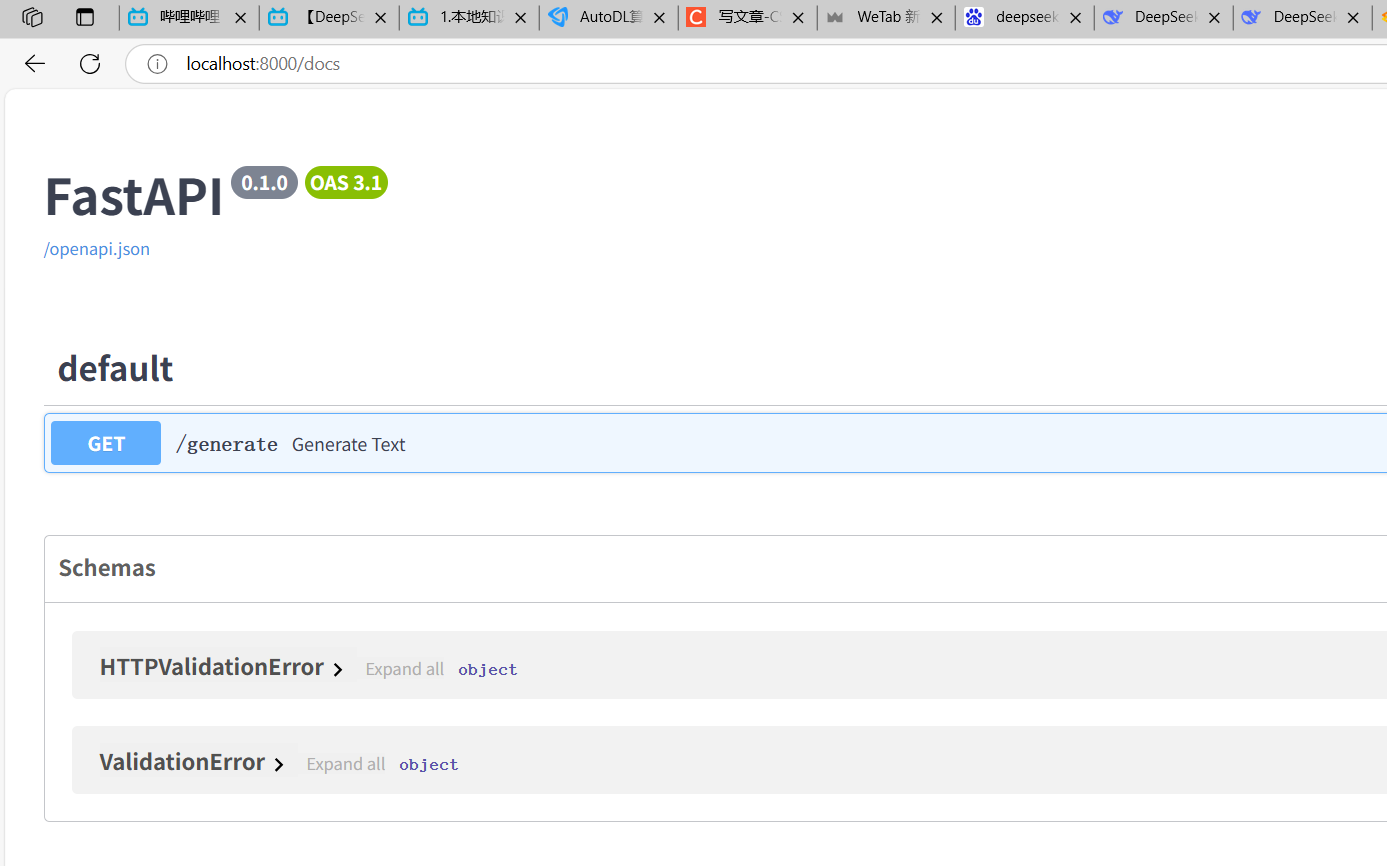Screen dimensions: 1387x866
Task: Close the 哔哩哔哩 tab
Action: (x=240, y=18)
